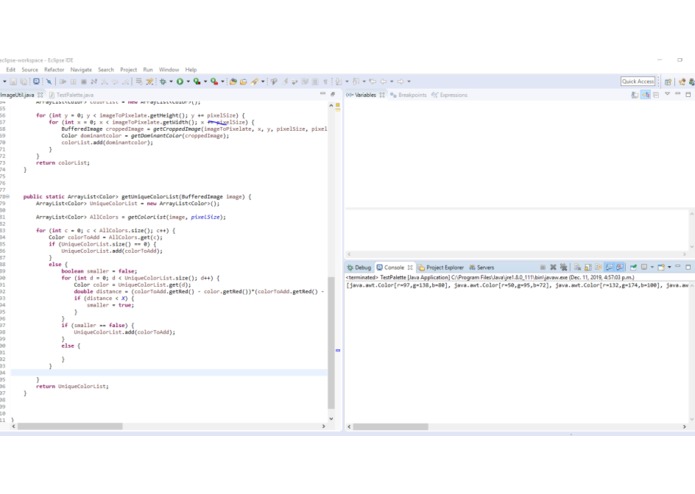This screenshot has width=695, height=494.
Task: Open the Run menu
Action: 148,70
